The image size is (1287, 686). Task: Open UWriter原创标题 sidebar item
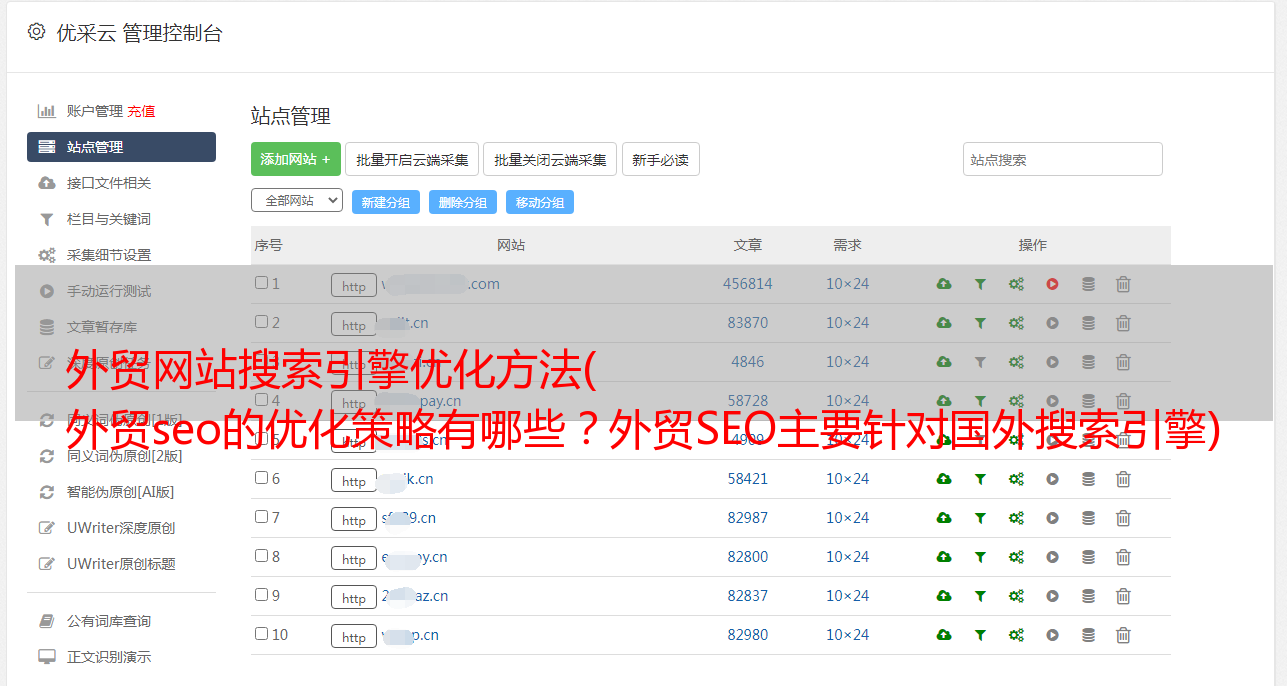(121, 564)
